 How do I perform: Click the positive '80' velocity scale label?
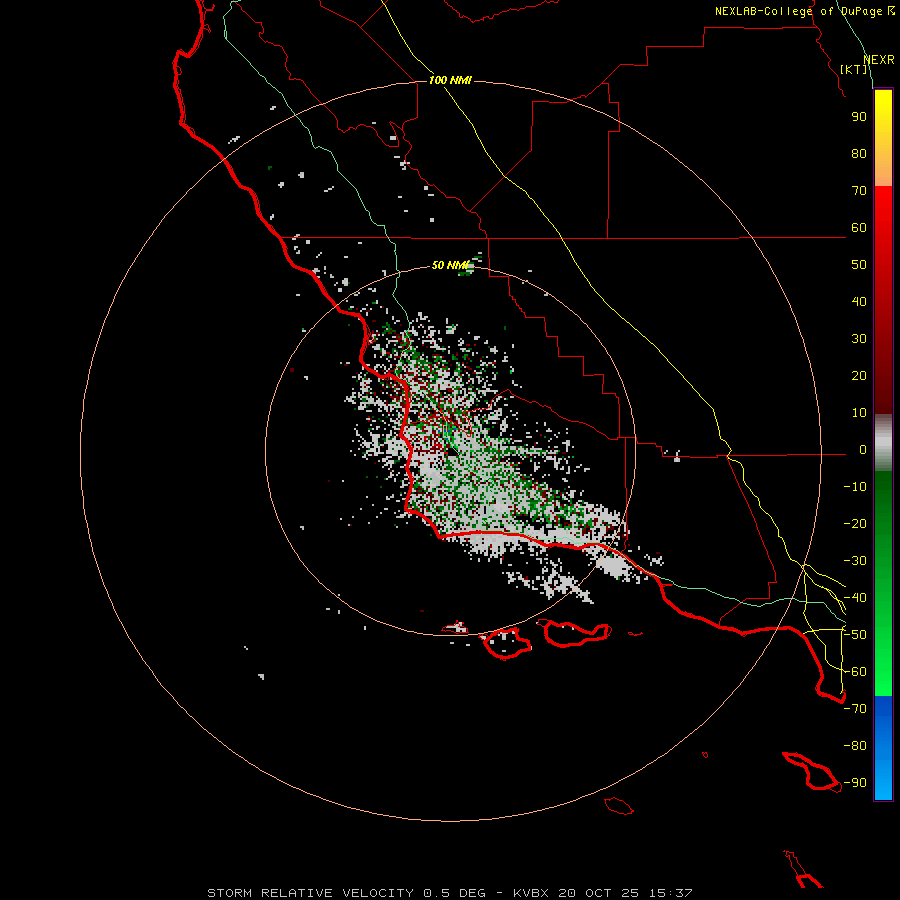[859, 154]
